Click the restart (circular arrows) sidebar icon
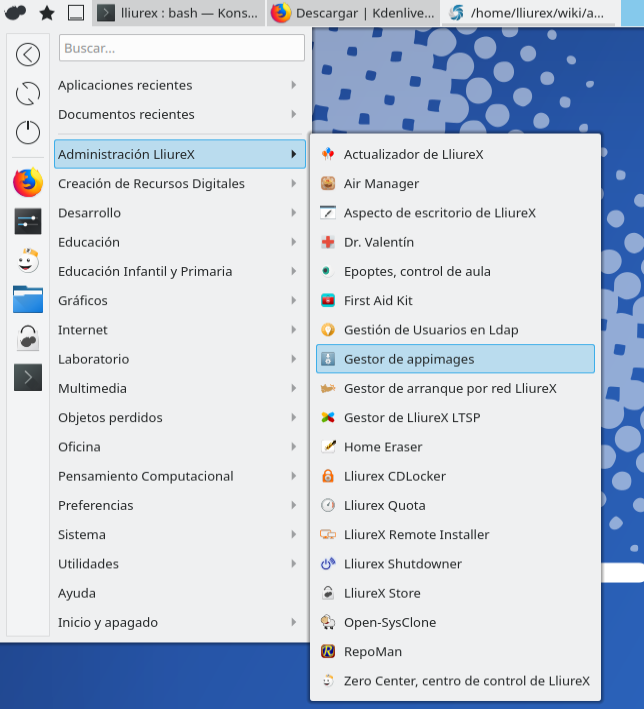Viewport: 644px width, 709px height. click(x=28, y=94)
